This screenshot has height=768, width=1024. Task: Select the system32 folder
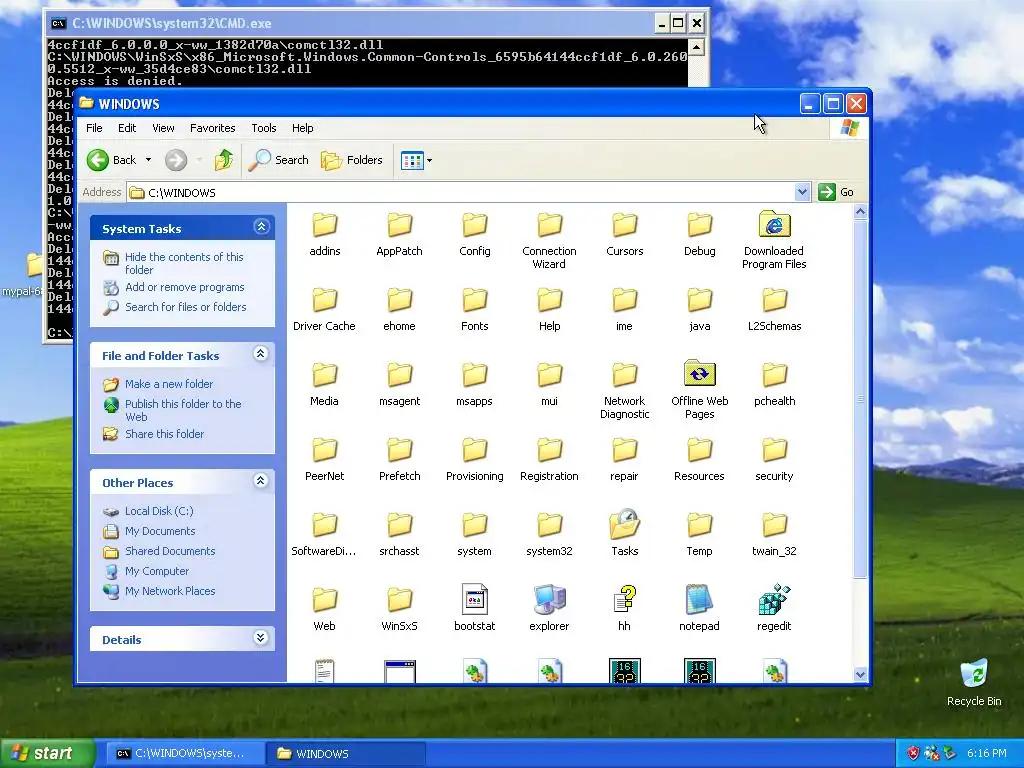[549, 534]
